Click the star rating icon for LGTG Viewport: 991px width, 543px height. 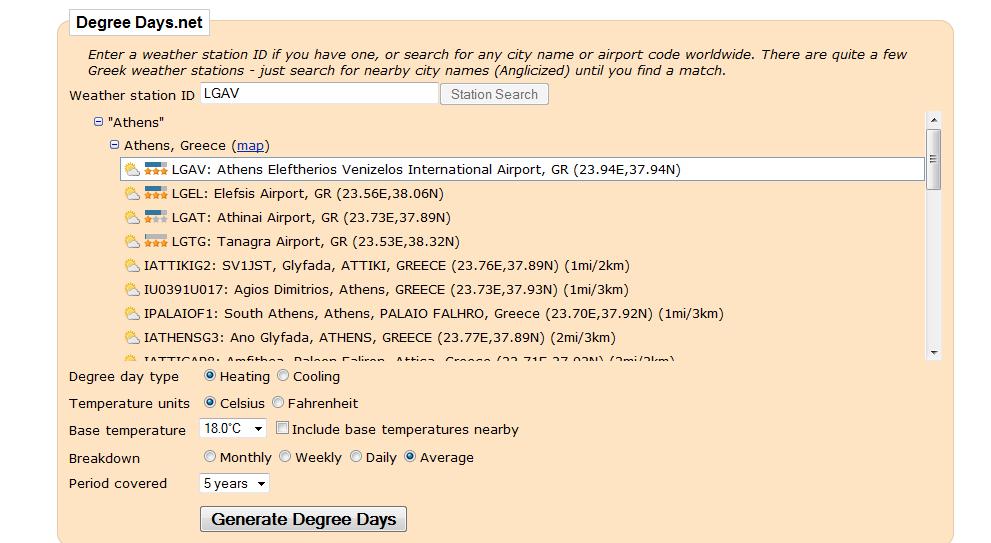pyautogui.click(x=155, y=241)
